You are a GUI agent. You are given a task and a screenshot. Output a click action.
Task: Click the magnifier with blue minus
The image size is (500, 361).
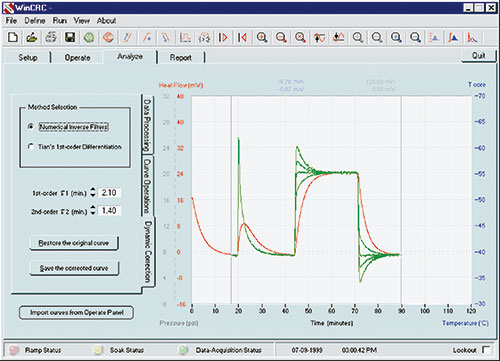[x=415, y=37]
